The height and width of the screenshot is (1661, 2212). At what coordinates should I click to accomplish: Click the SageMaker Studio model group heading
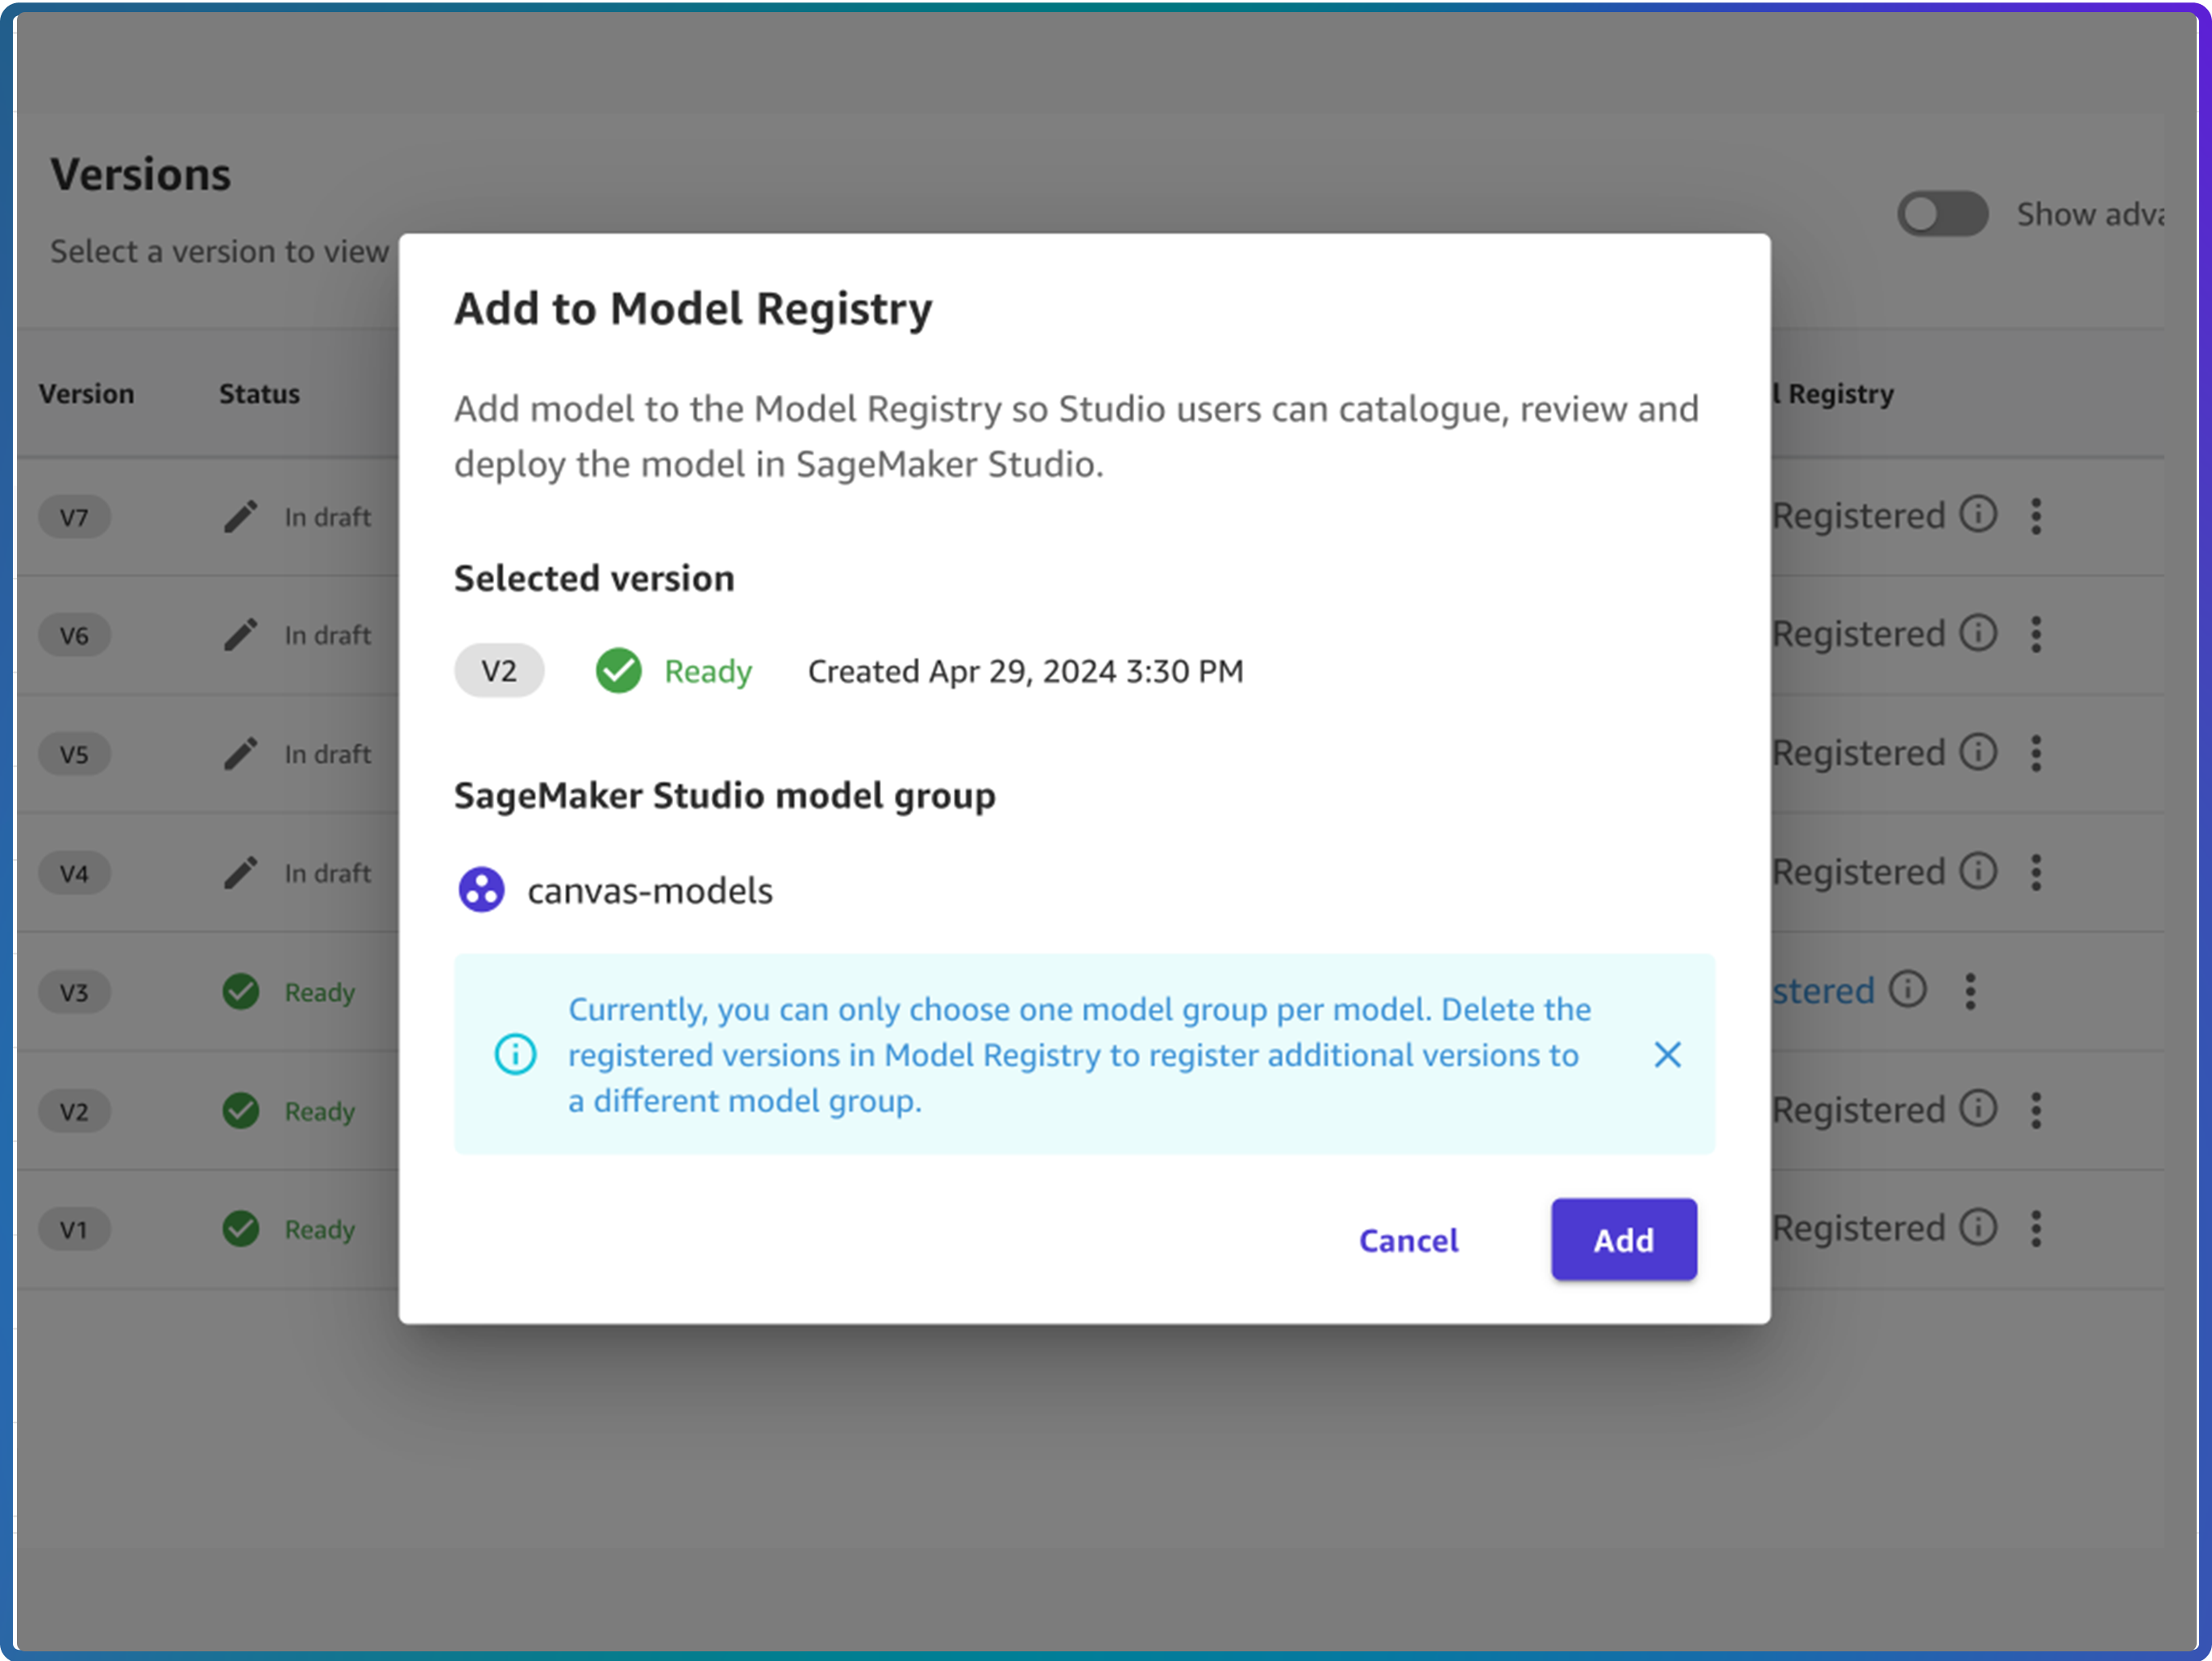pos(725,796)
